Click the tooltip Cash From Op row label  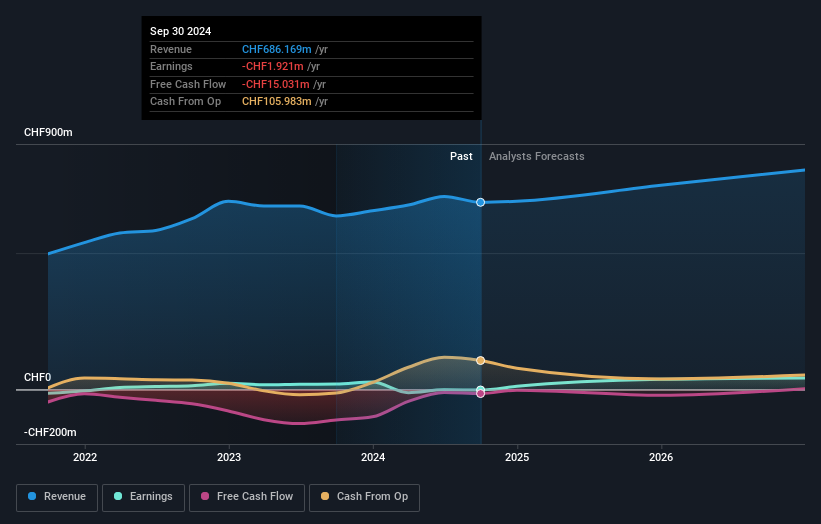pyautogui.click(x=185, y=102)
